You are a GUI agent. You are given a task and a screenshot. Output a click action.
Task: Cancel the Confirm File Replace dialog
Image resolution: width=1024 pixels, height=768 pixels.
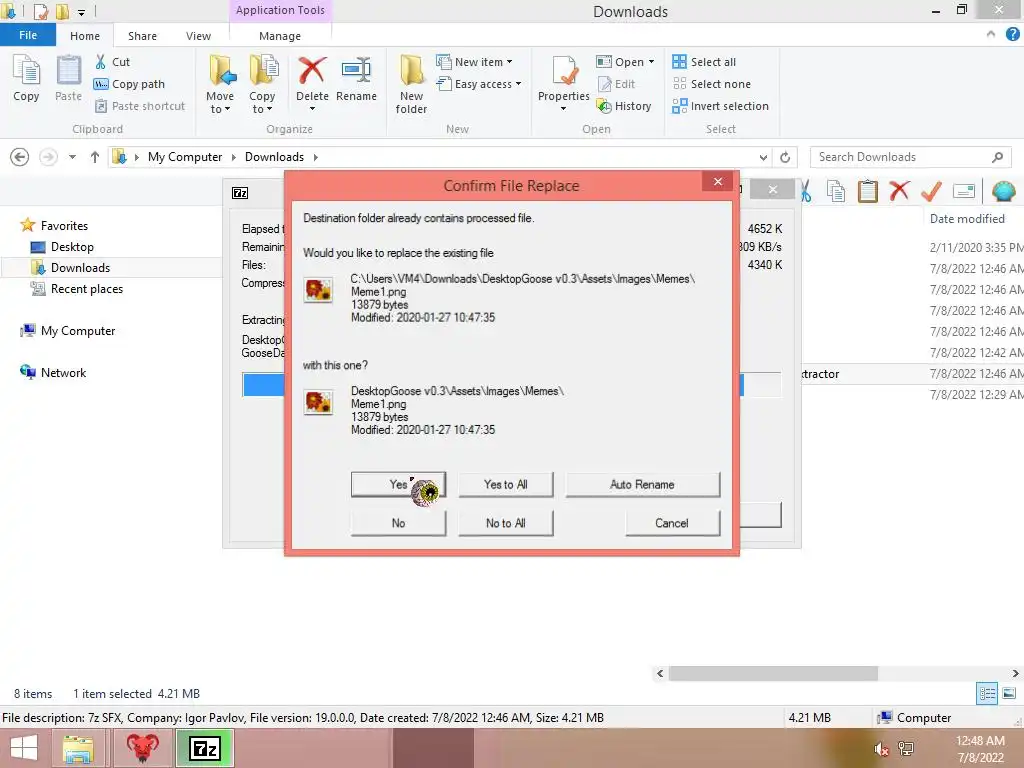click(672, 523)
